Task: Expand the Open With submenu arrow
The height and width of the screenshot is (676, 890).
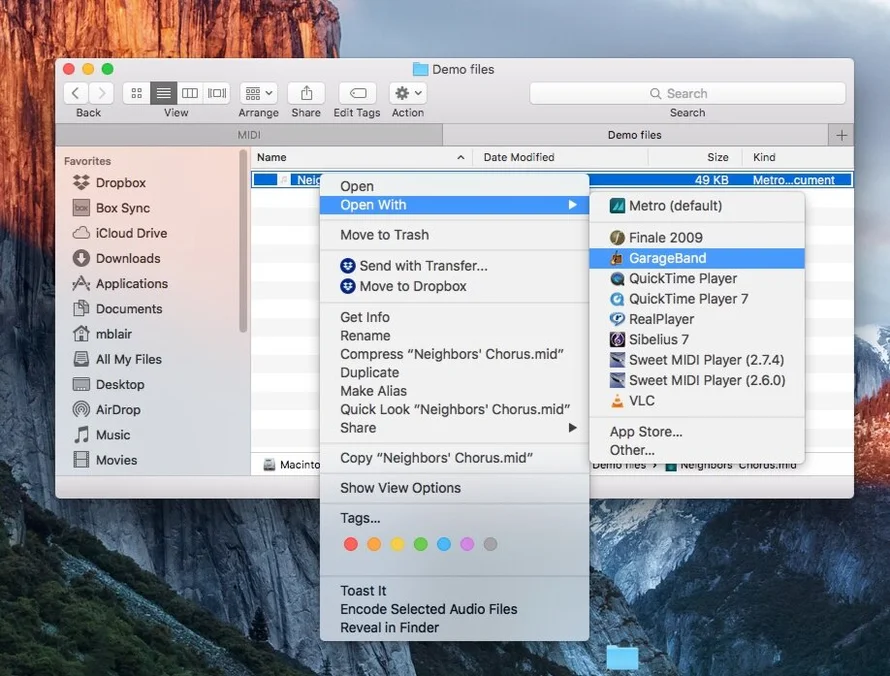Action: [573, 204]
